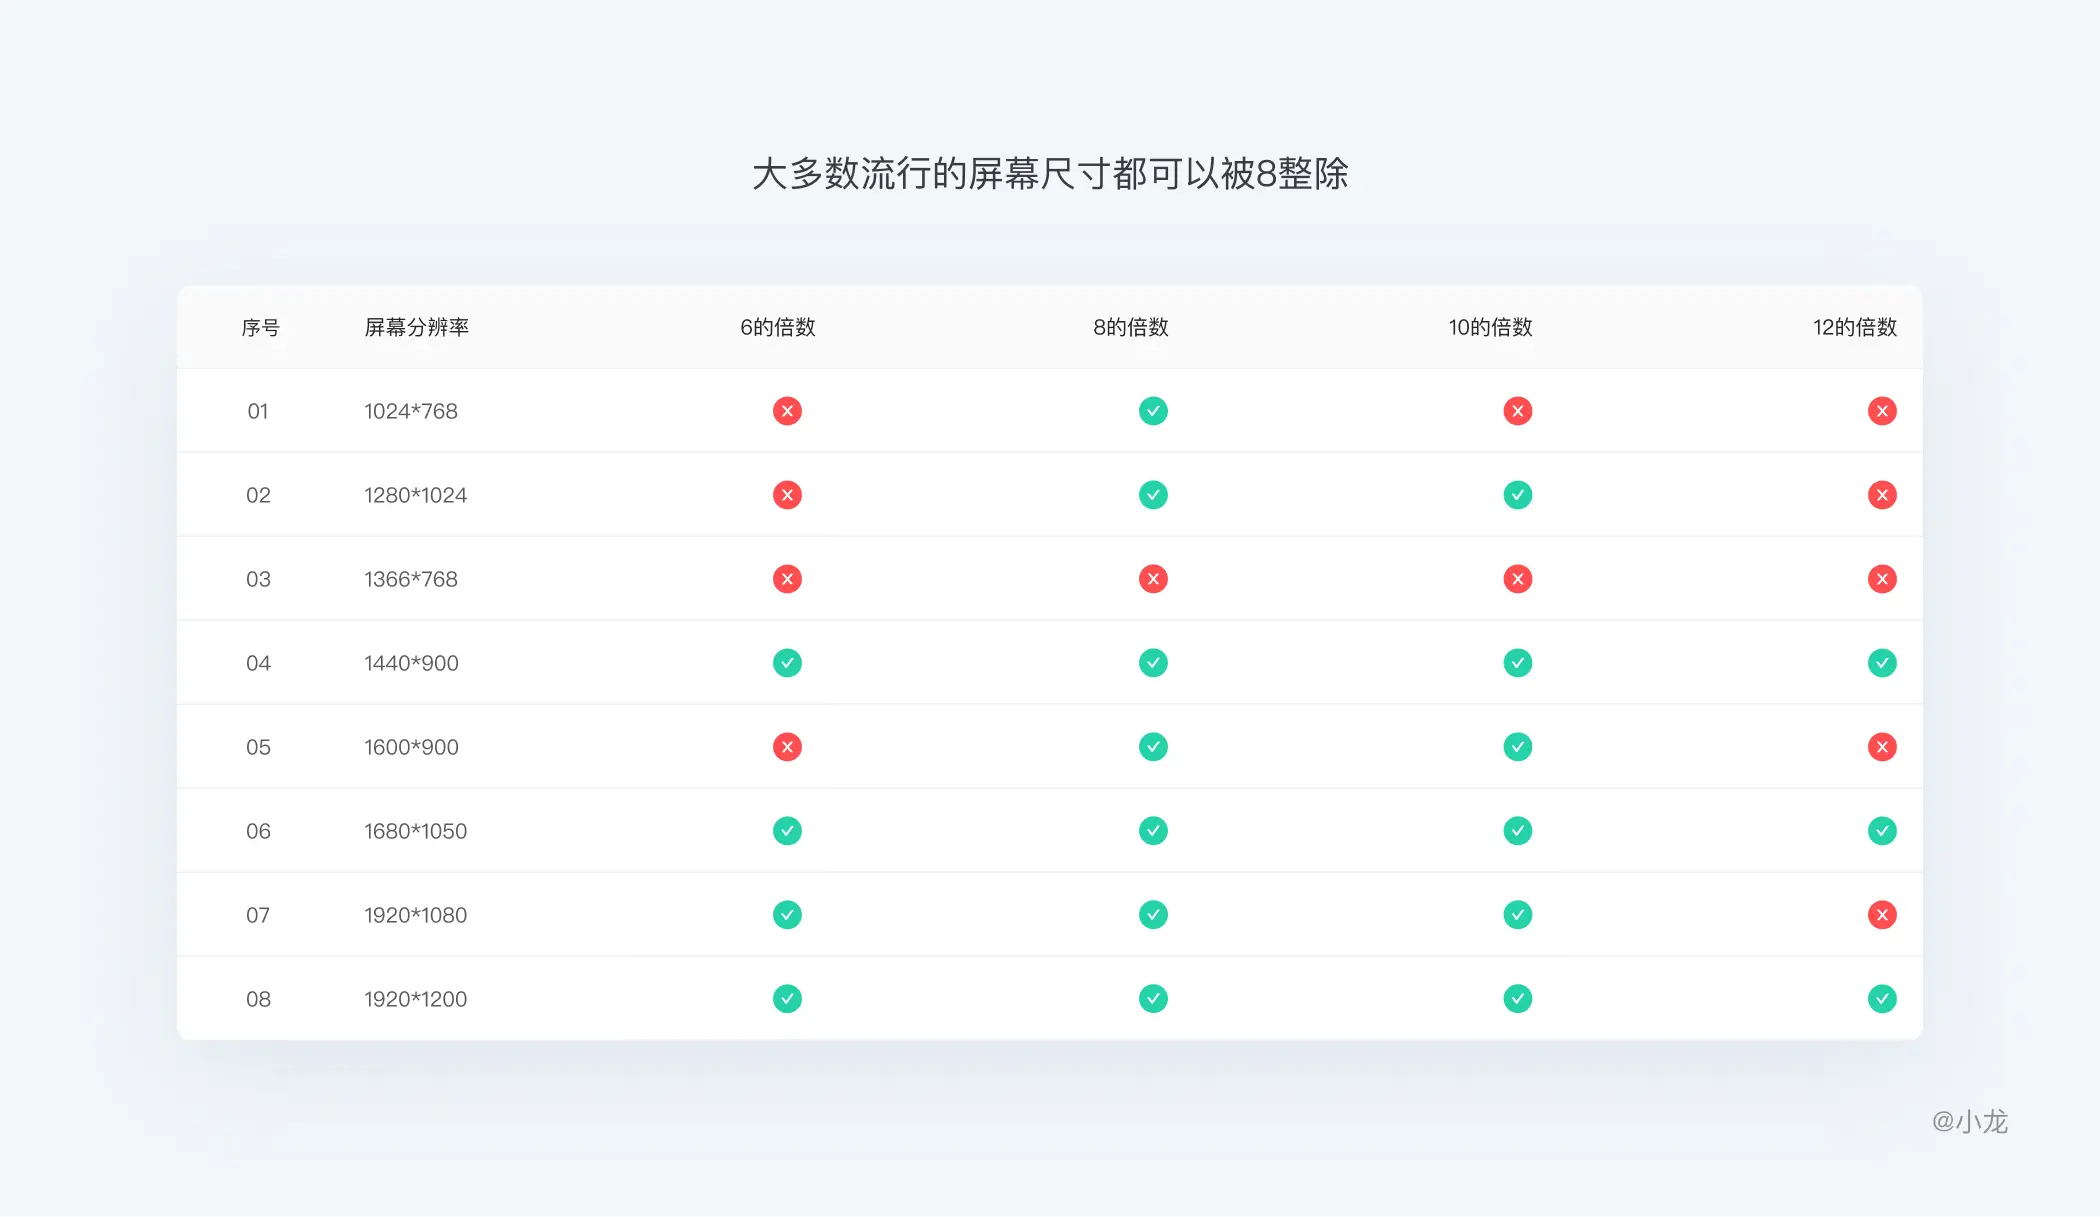Click the green checkmark for 1920*1200 under 12的倍数
Screen dimensions: 2100x1217
[1881, 997]
